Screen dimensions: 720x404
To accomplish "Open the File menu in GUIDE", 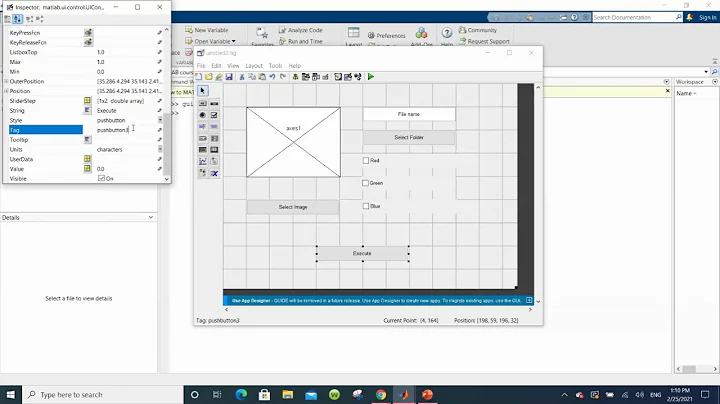I will [201, 66].
